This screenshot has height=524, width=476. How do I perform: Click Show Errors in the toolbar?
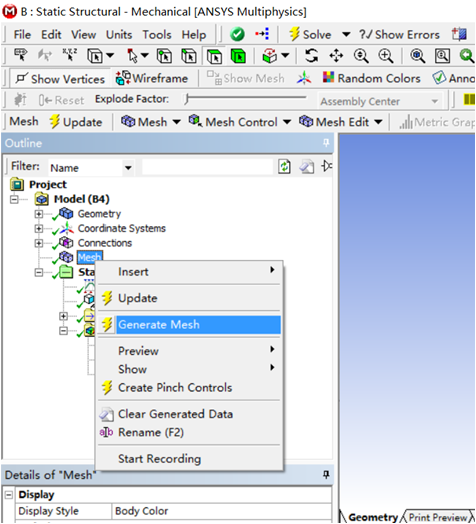tap(399, 34)
